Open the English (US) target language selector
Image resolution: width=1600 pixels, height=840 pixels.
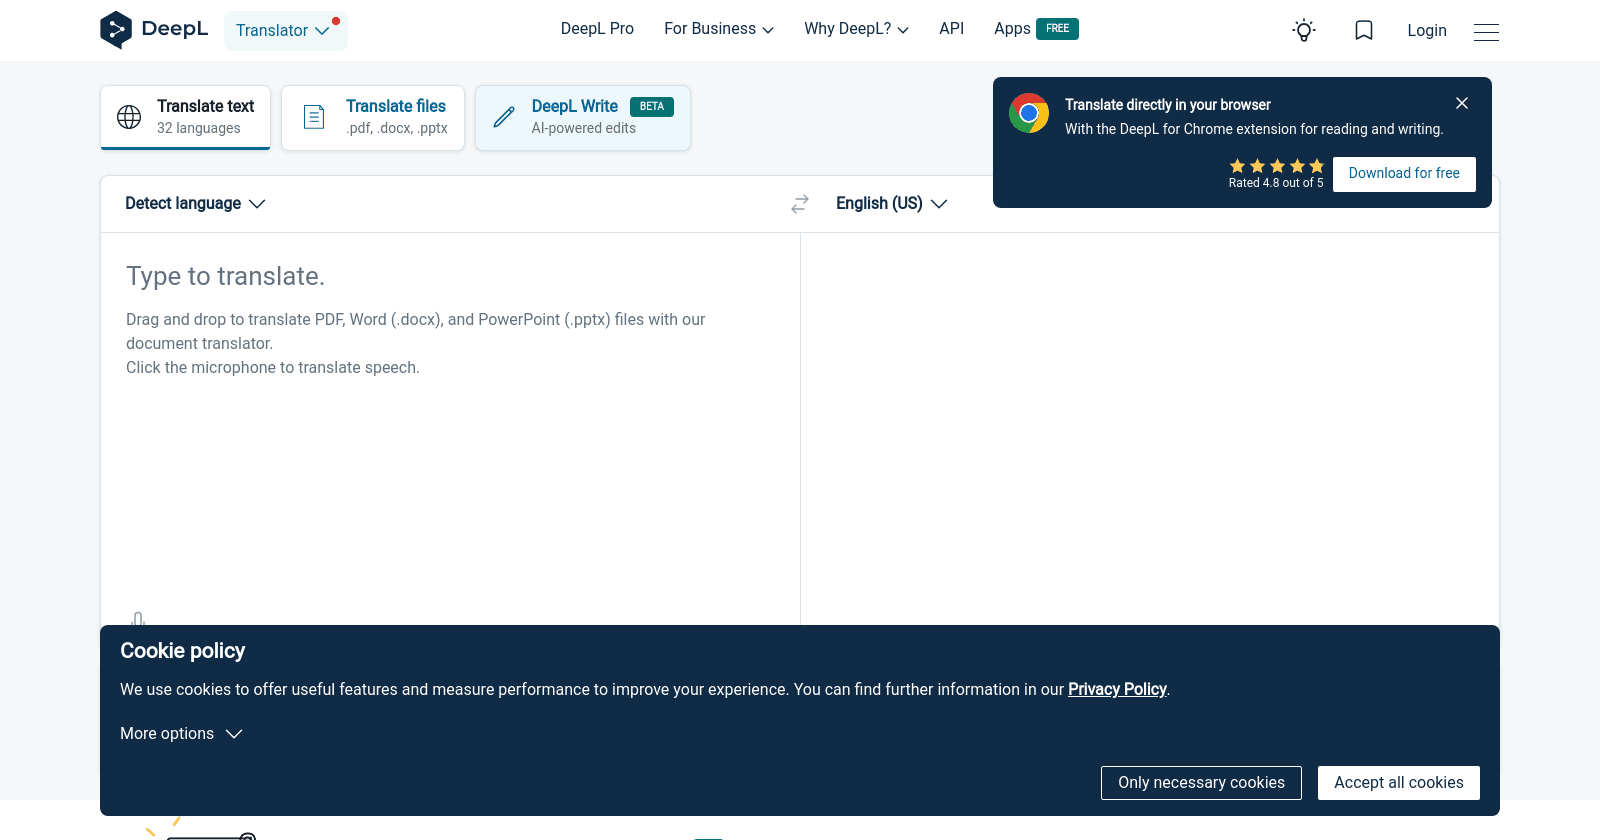pyautogui.click(x=891, y=204)
